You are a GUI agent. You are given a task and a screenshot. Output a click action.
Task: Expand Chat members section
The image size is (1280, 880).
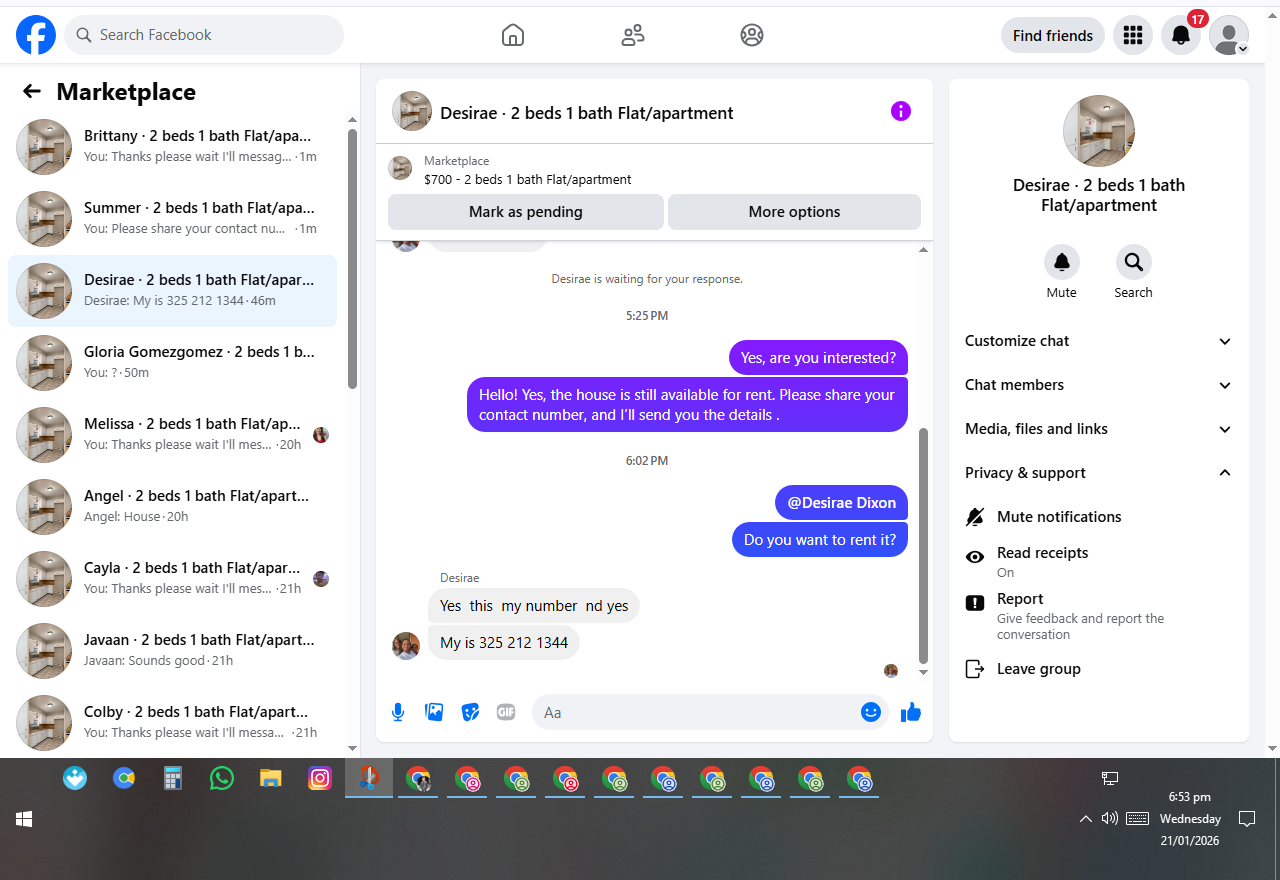coord(1099,385)
